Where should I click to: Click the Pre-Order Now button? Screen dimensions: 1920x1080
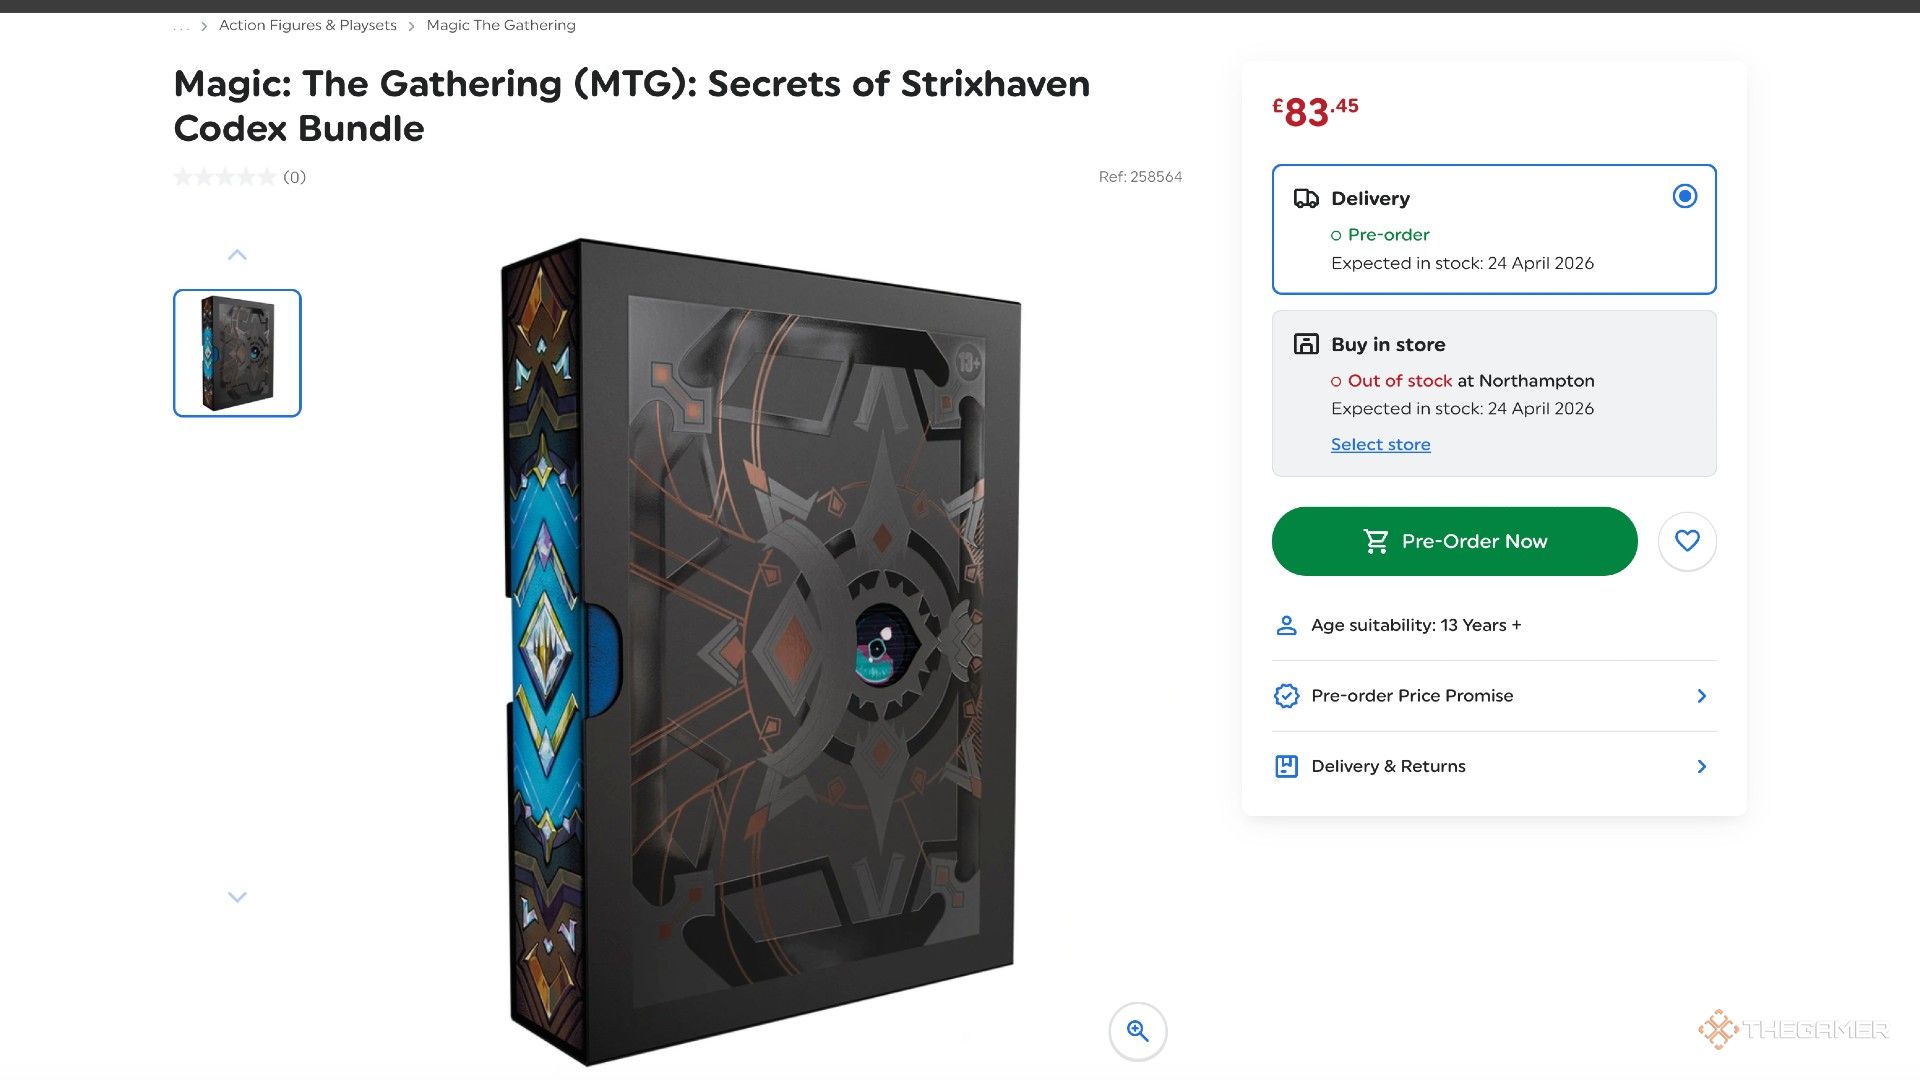click(1454, 541)
